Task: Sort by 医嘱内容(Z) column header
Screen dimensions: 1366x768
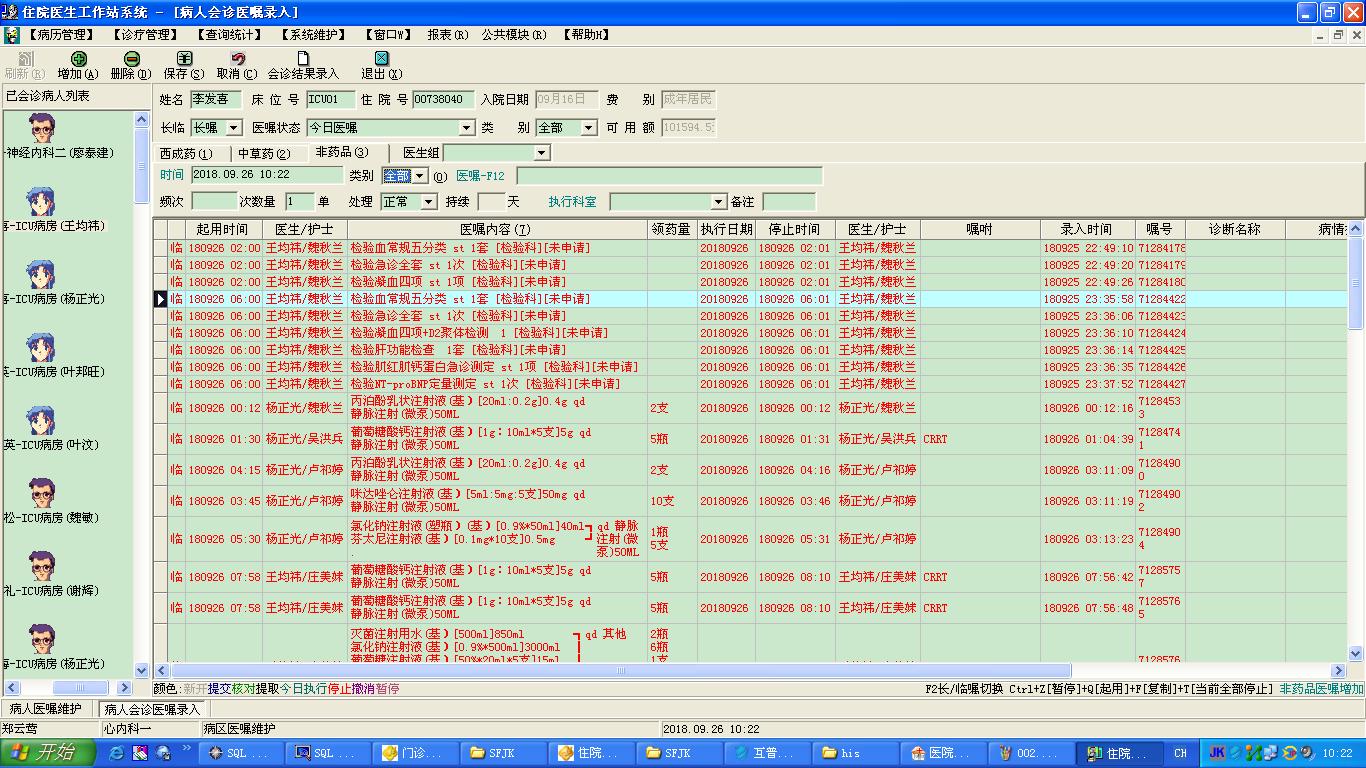Action: click(497, 229)
